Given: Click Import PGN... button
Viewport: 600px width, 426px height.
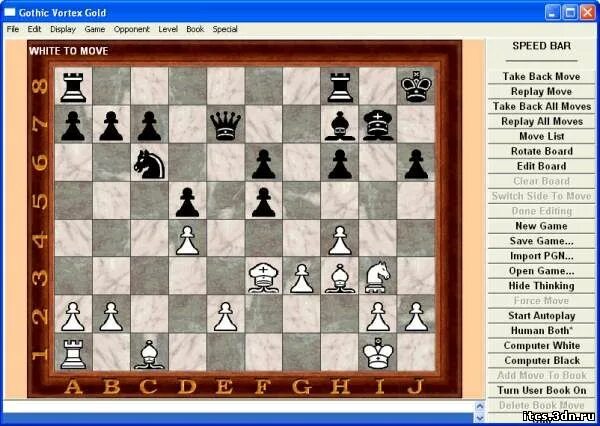Looking at the screenshot, I should click(x=541, y=256).
